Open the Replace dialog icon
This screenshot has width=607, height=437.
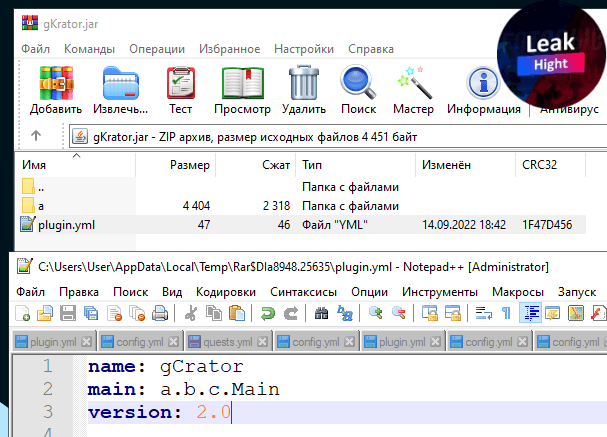pyautogui.click(x=345, y=313)
